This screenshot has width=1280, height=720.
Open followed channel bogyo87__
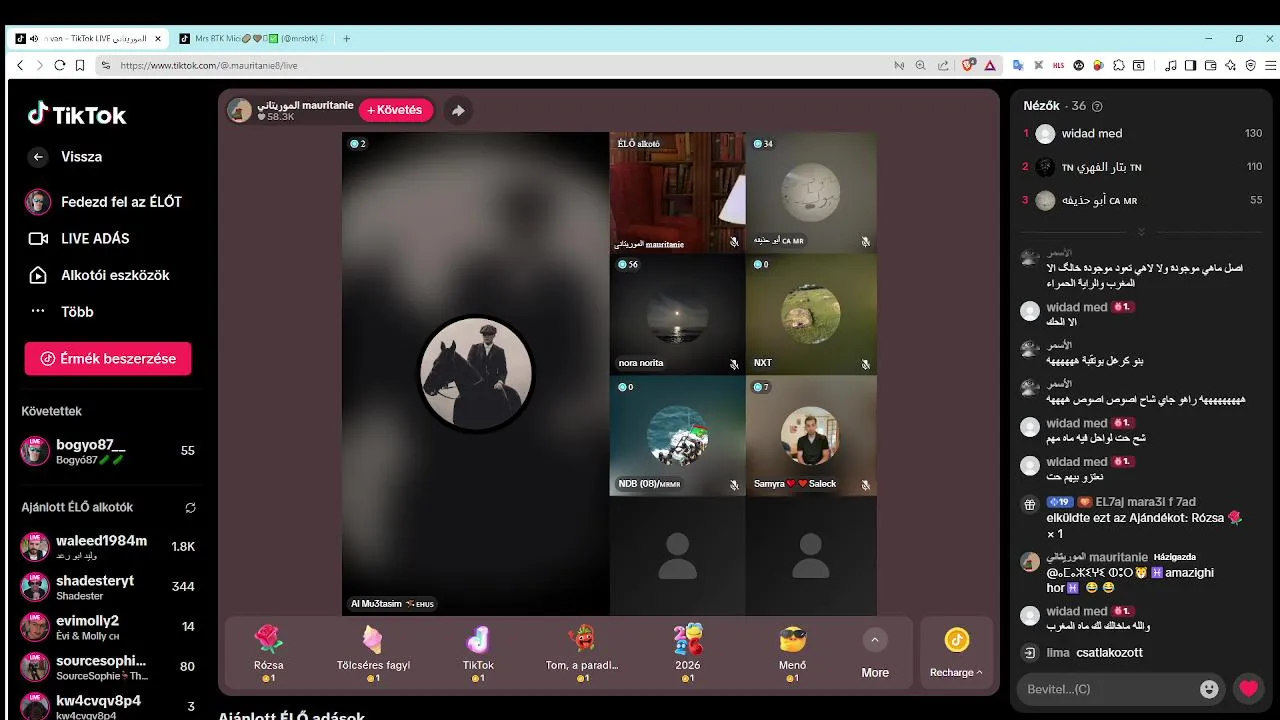tap(108, 451)
